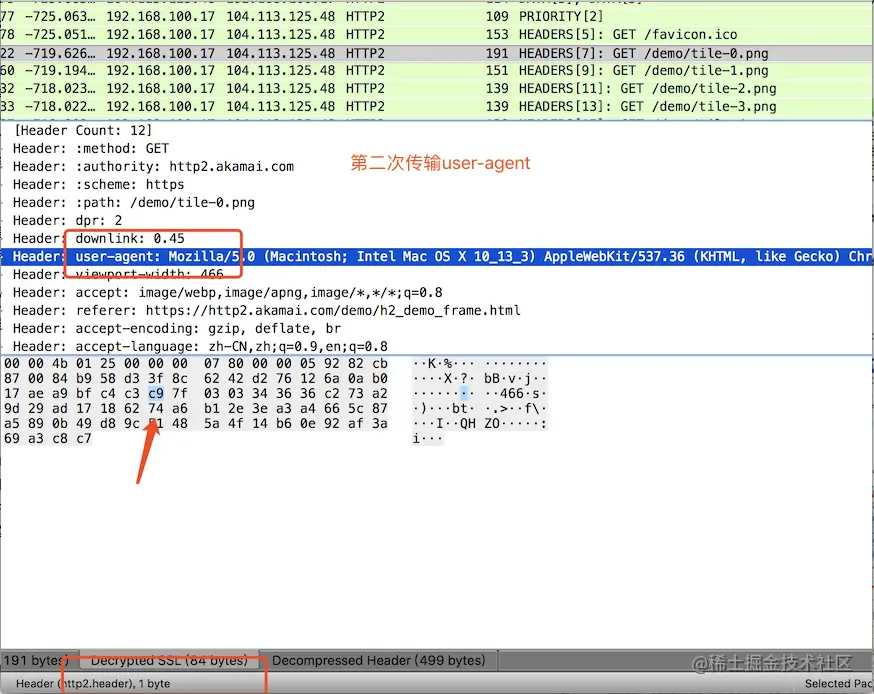
Task: Select packet row GET /demo/tile-3.png
Action: click(437, 106)
